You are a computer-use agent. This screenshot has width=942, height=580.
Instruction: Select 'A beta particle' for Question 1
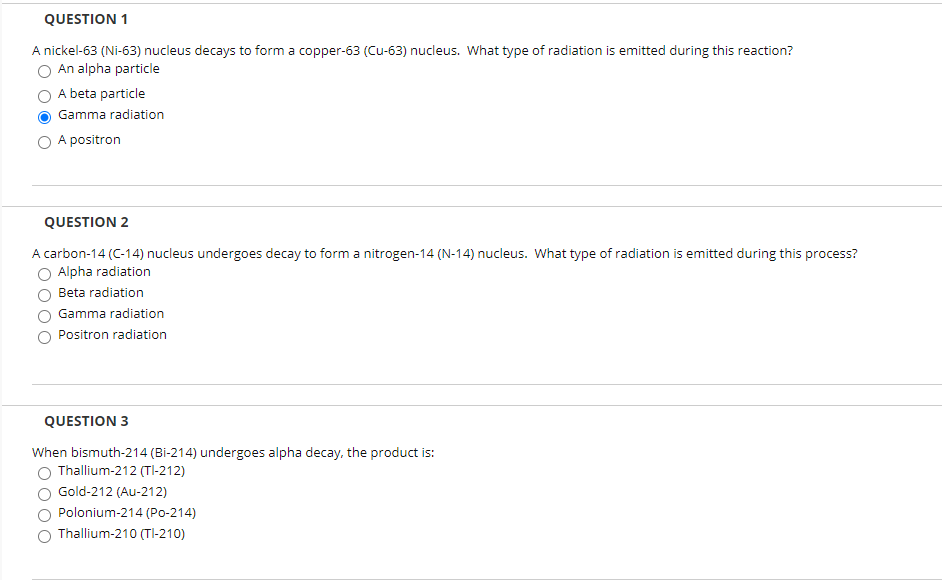pyautogui.click(x=44, y=96)
